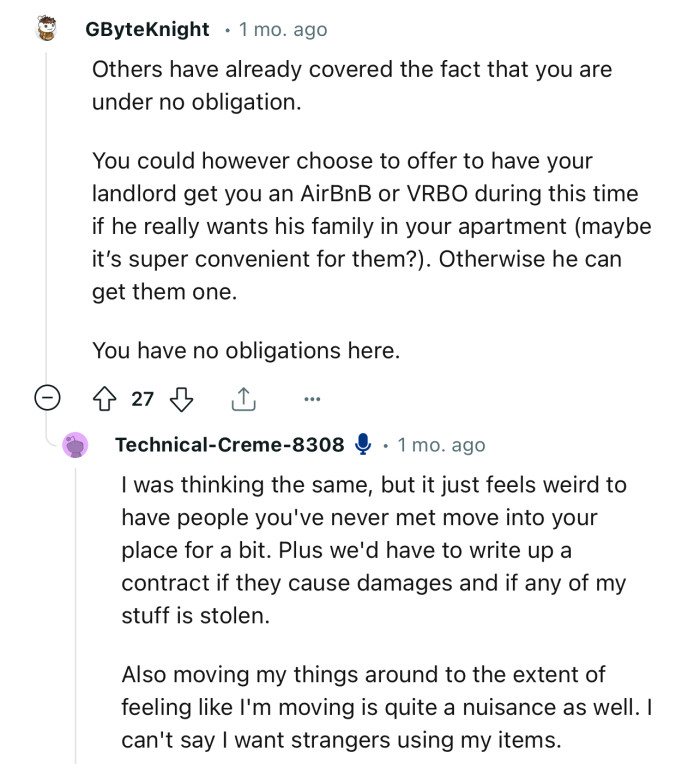Share GByteKnight's comment
700x764 pixels.
[243, 400]
